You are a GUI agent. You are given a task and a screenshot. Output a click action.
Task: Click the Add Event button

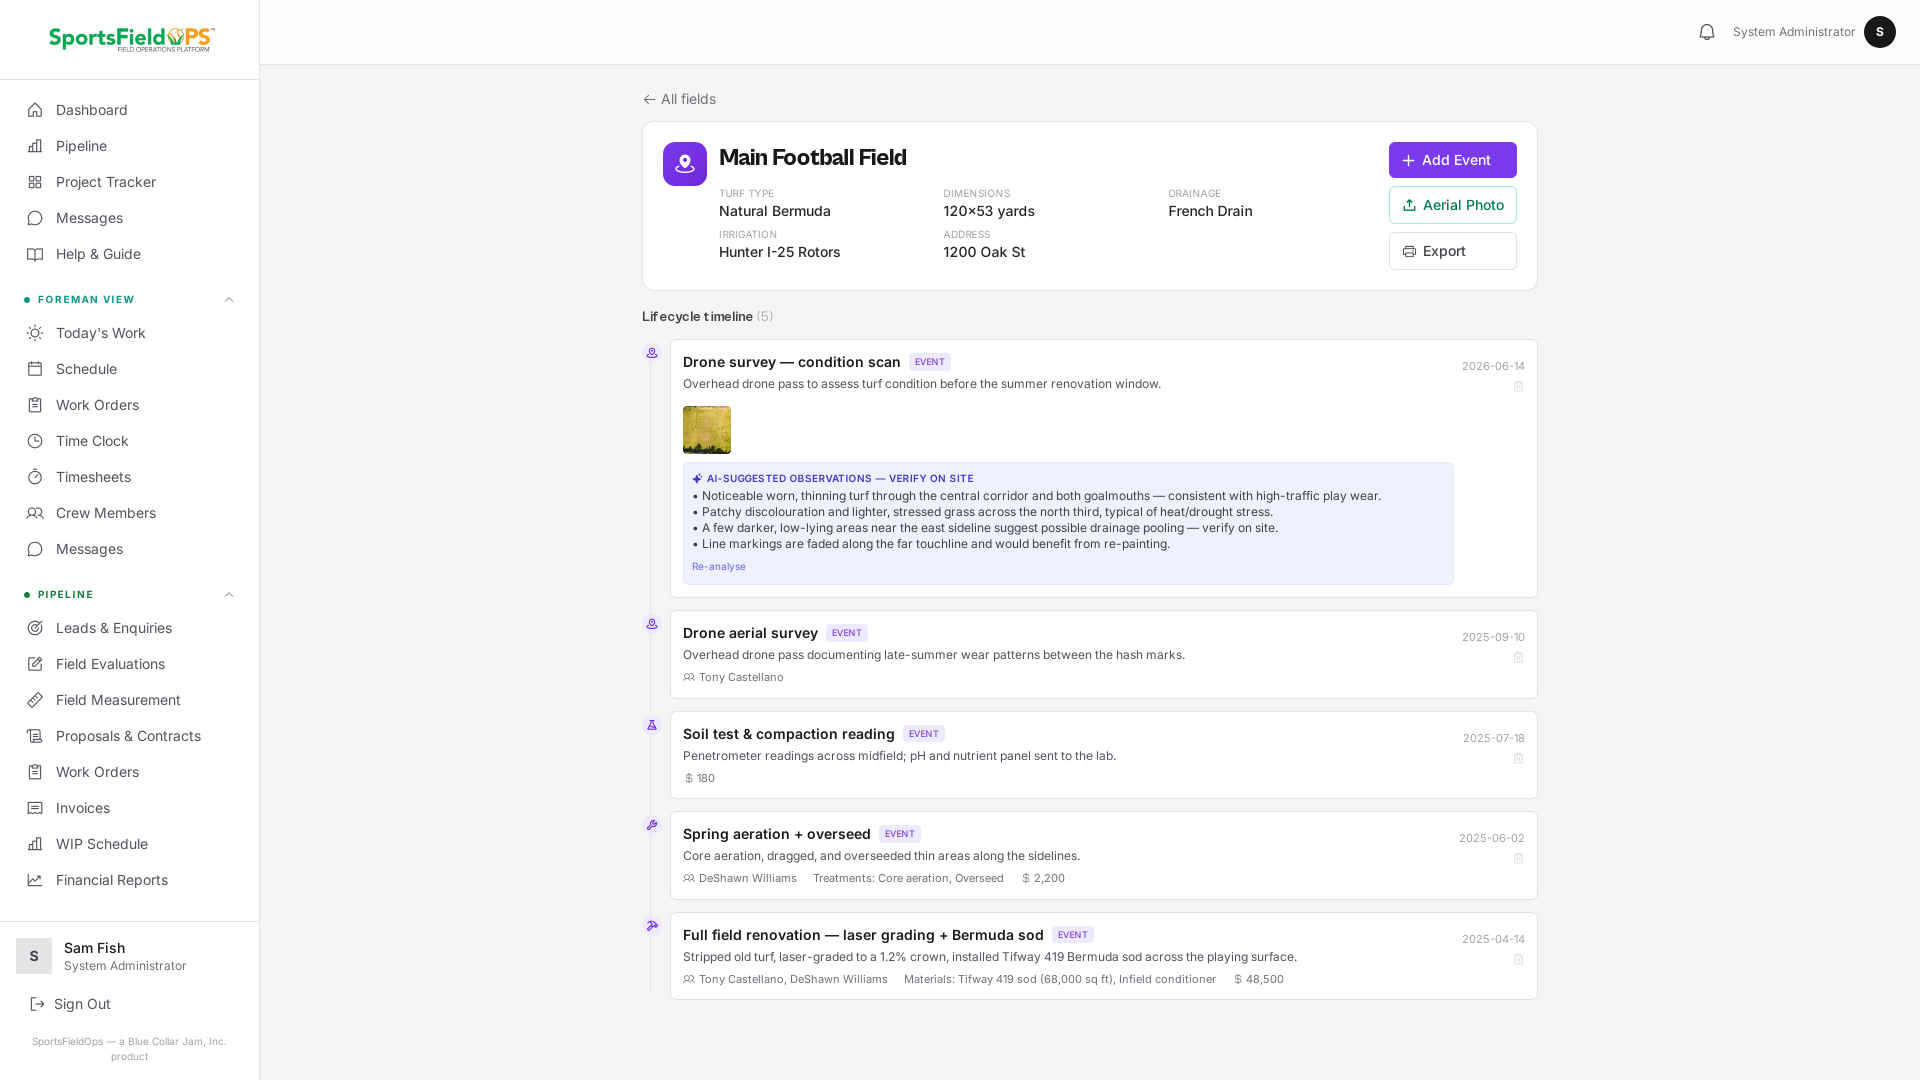[x=1452, y=160]
